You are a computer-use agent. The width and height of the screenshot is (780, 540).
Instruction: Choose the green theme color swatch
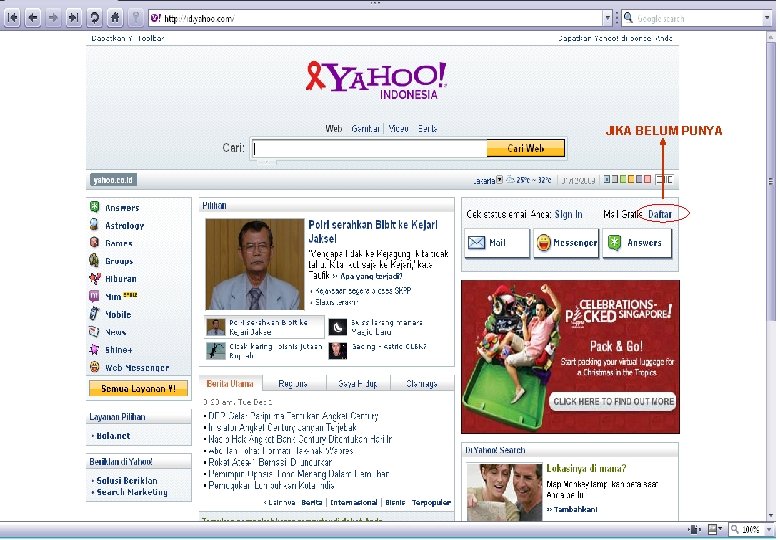coord(623,179)
